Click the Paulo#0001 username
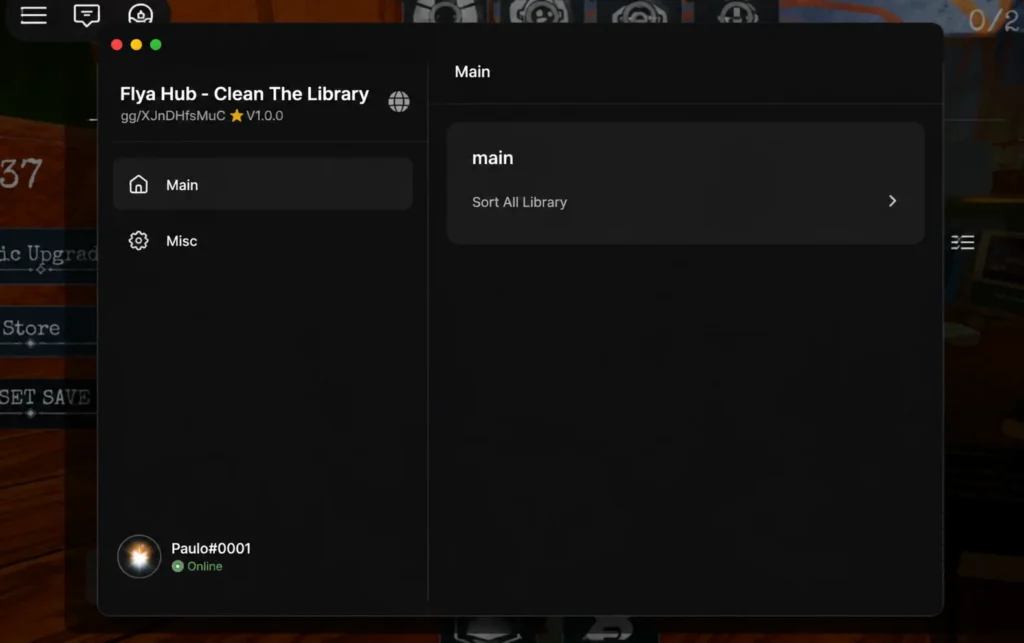The width and height of the screenshot is (1024, 643). 211,548
